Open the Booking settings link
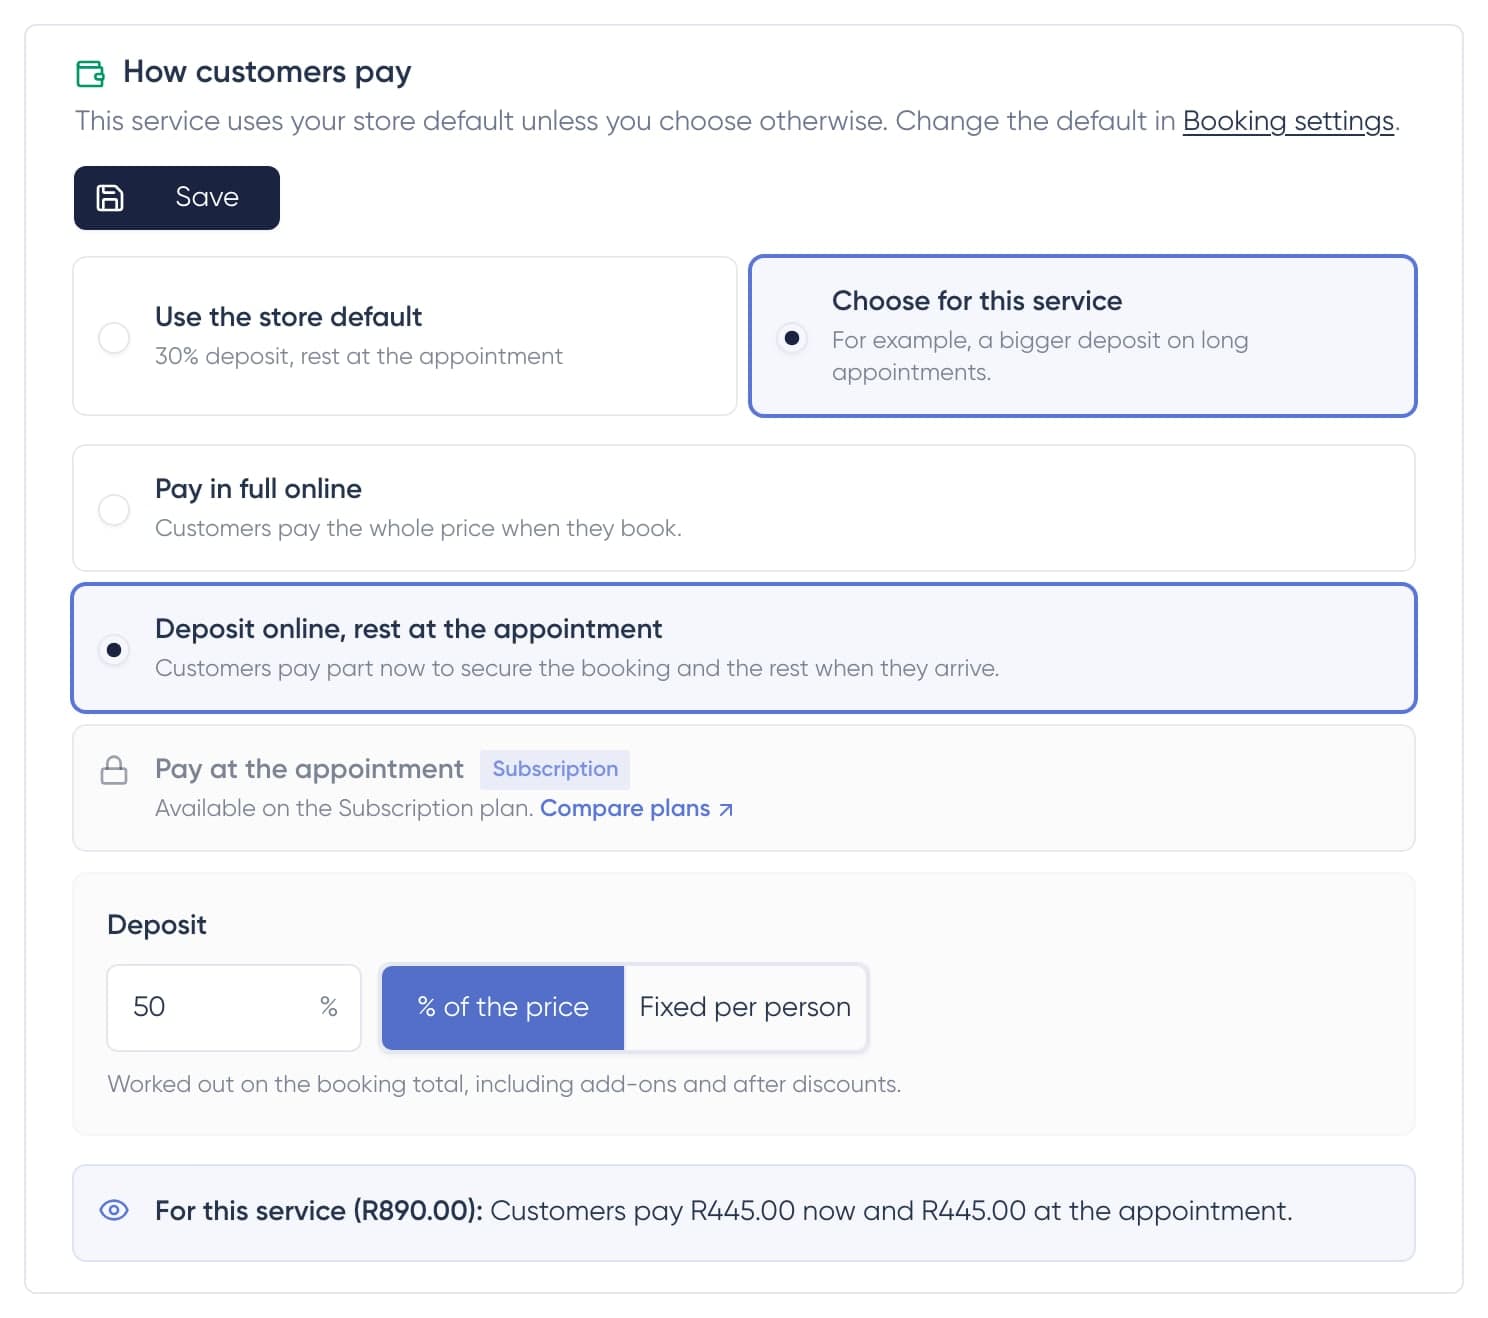The image size is (1488, 1318). click(1288, 121)
